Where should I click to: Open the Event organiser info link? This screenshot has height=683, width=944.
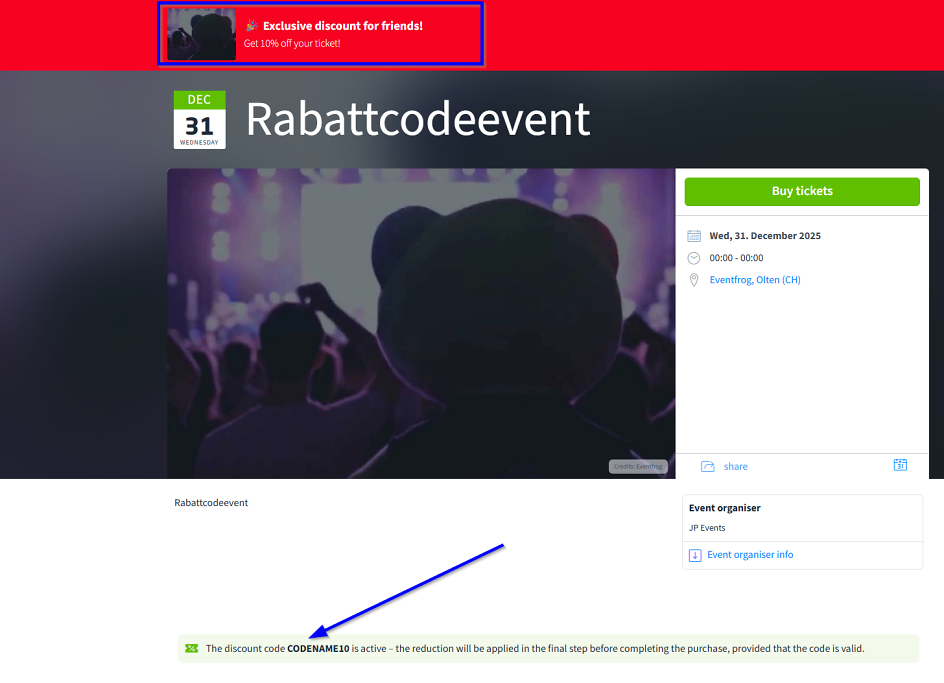(749, 555)
